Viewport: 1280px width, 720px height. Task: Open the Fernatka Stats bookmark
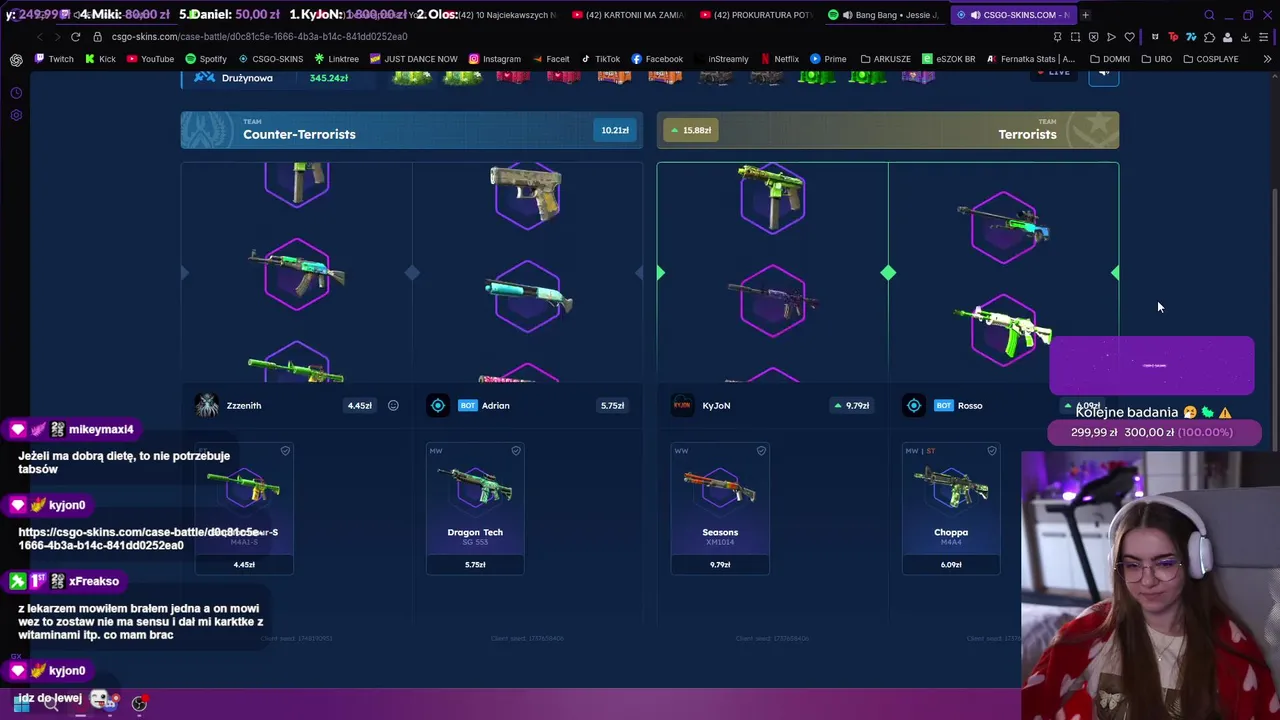pyautogui.click(x=1030, y=59)
